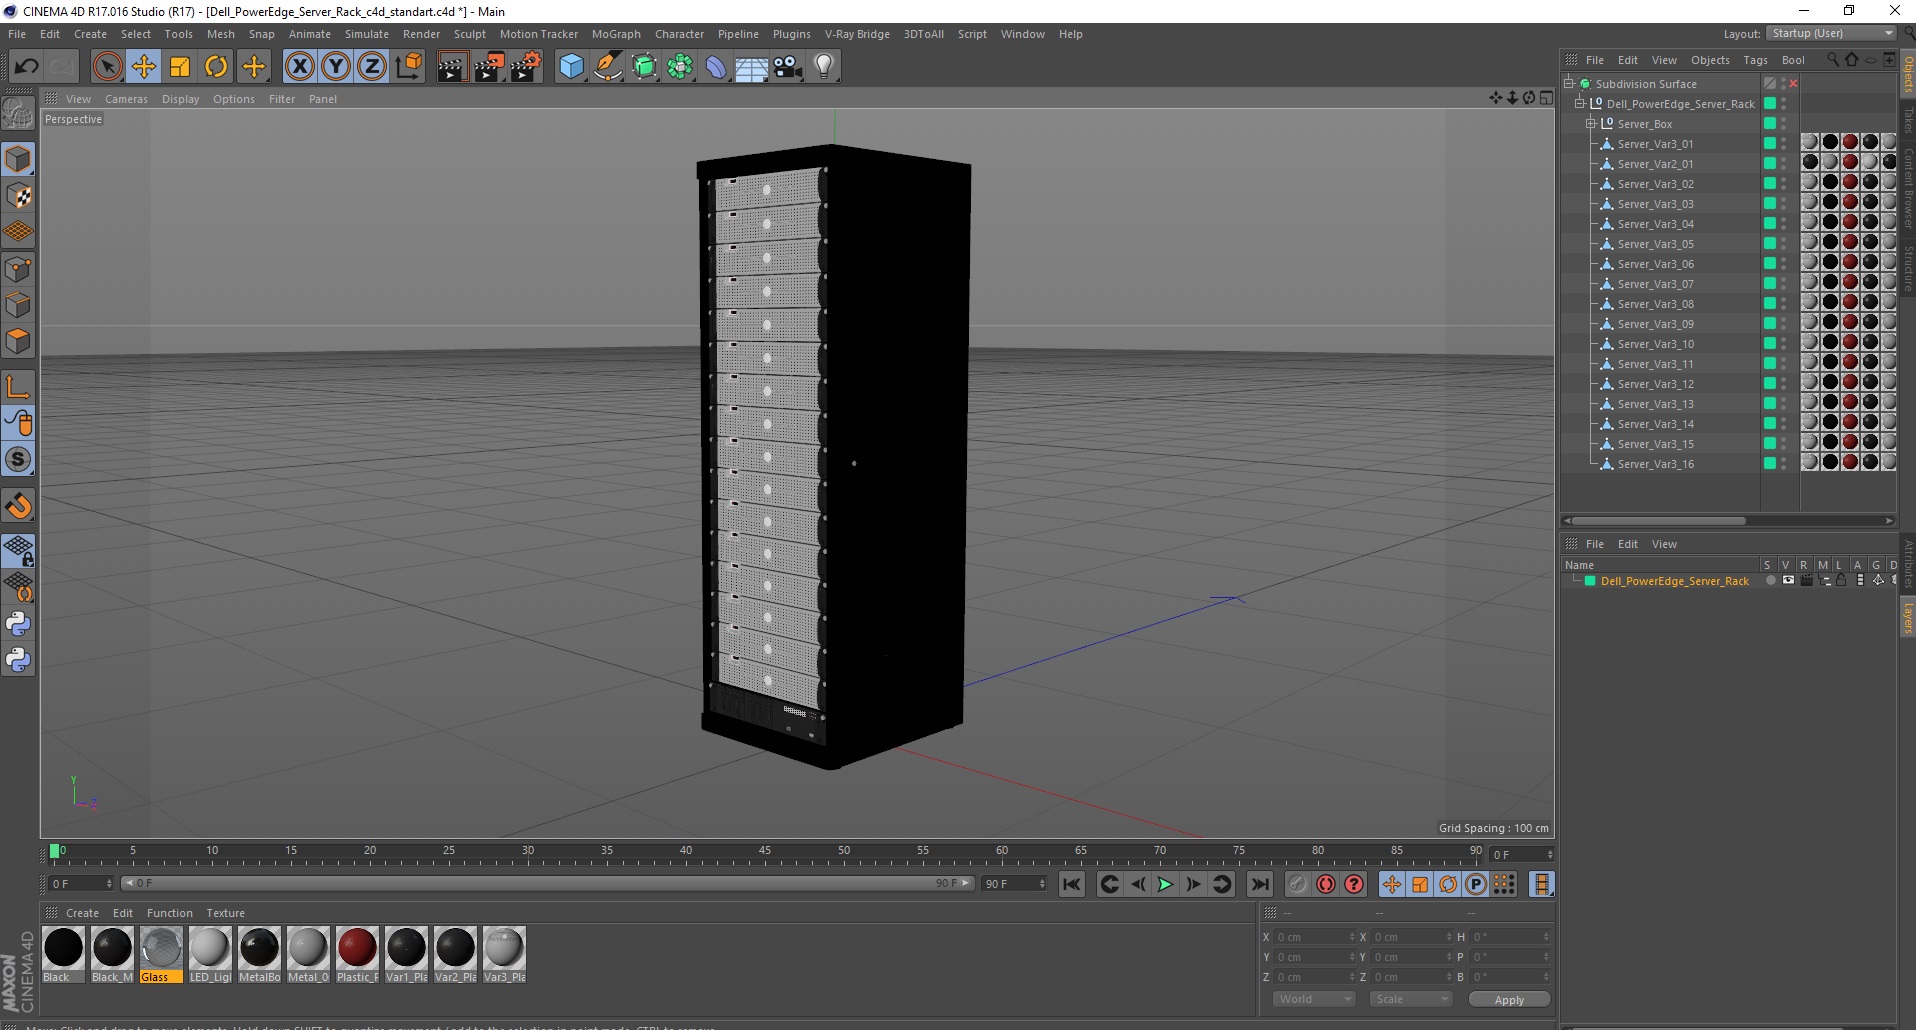Enable Polygons mode
Image resolution: width=1916 pixels, height=1030 pixels.
18,341
